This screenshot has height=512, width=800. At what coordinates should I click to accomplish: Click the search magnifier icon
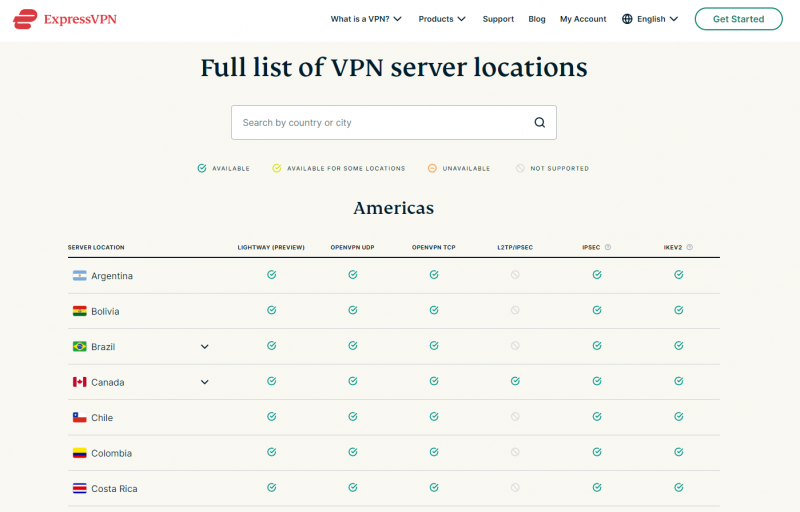[x=540, y=122]
